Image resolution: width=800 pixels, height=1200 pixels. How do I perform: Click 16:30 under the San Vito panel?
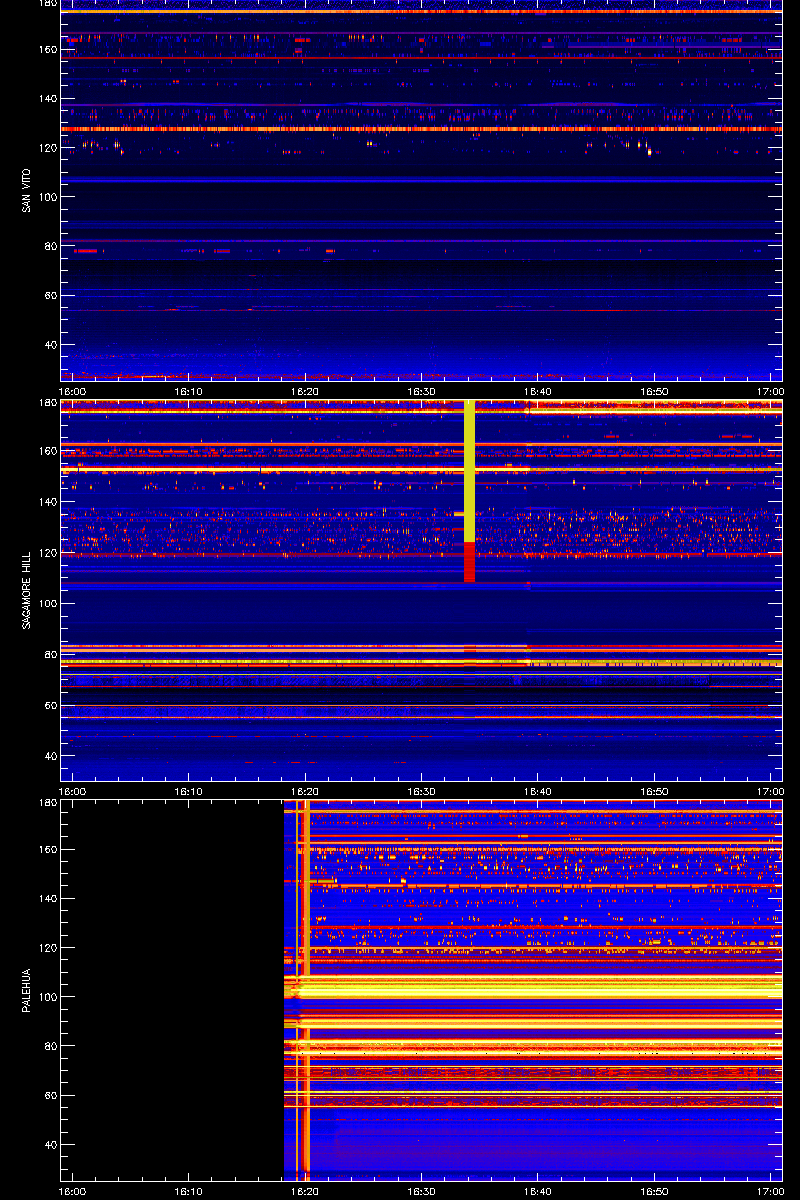click(422, 392)
